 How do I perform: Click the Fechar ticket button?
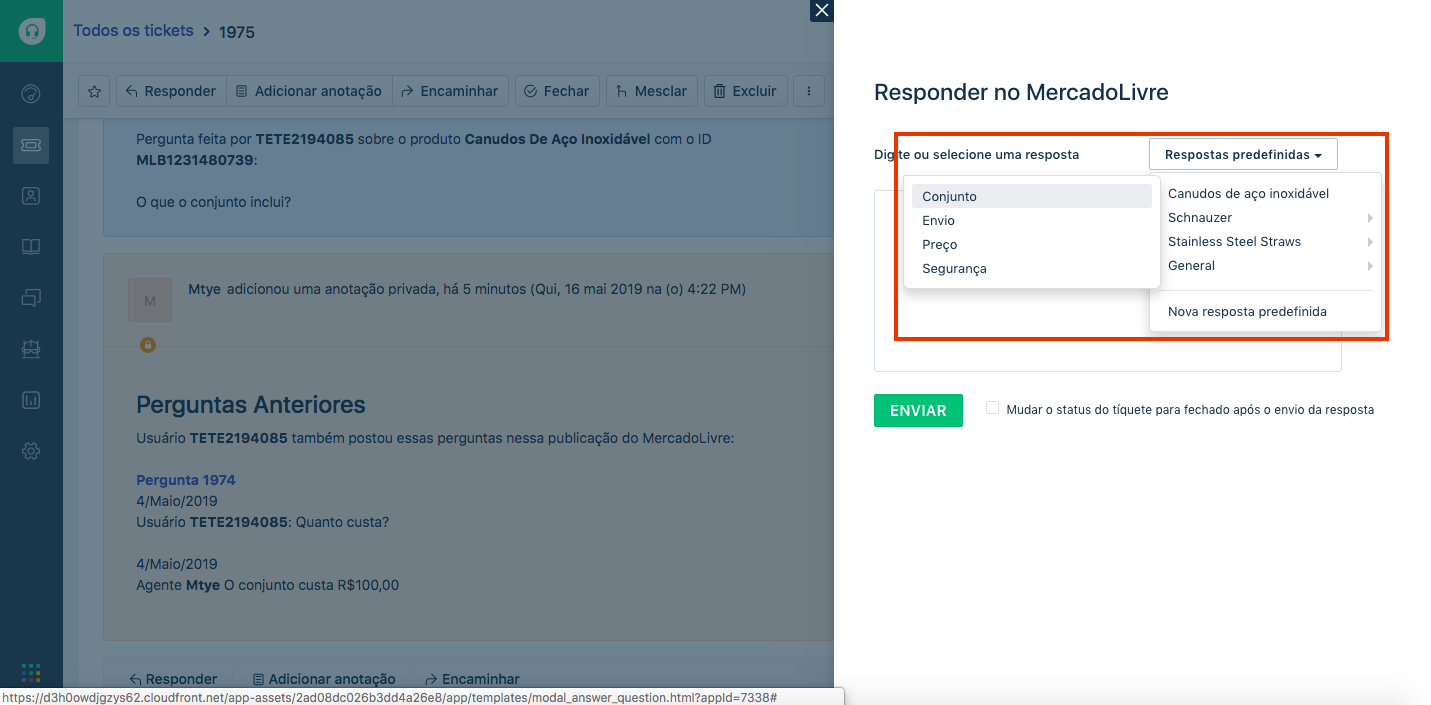point(557,91)
